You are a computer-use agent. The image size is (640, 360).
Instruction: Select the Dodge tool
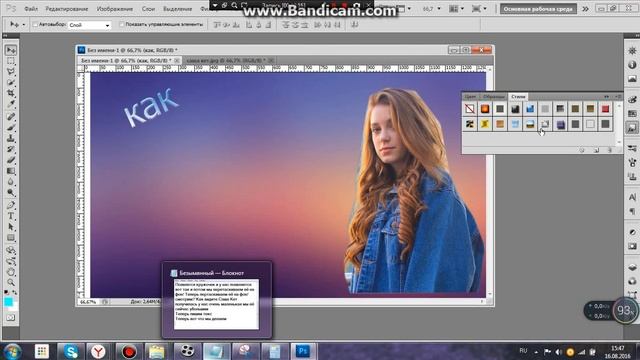pos(11,192)
